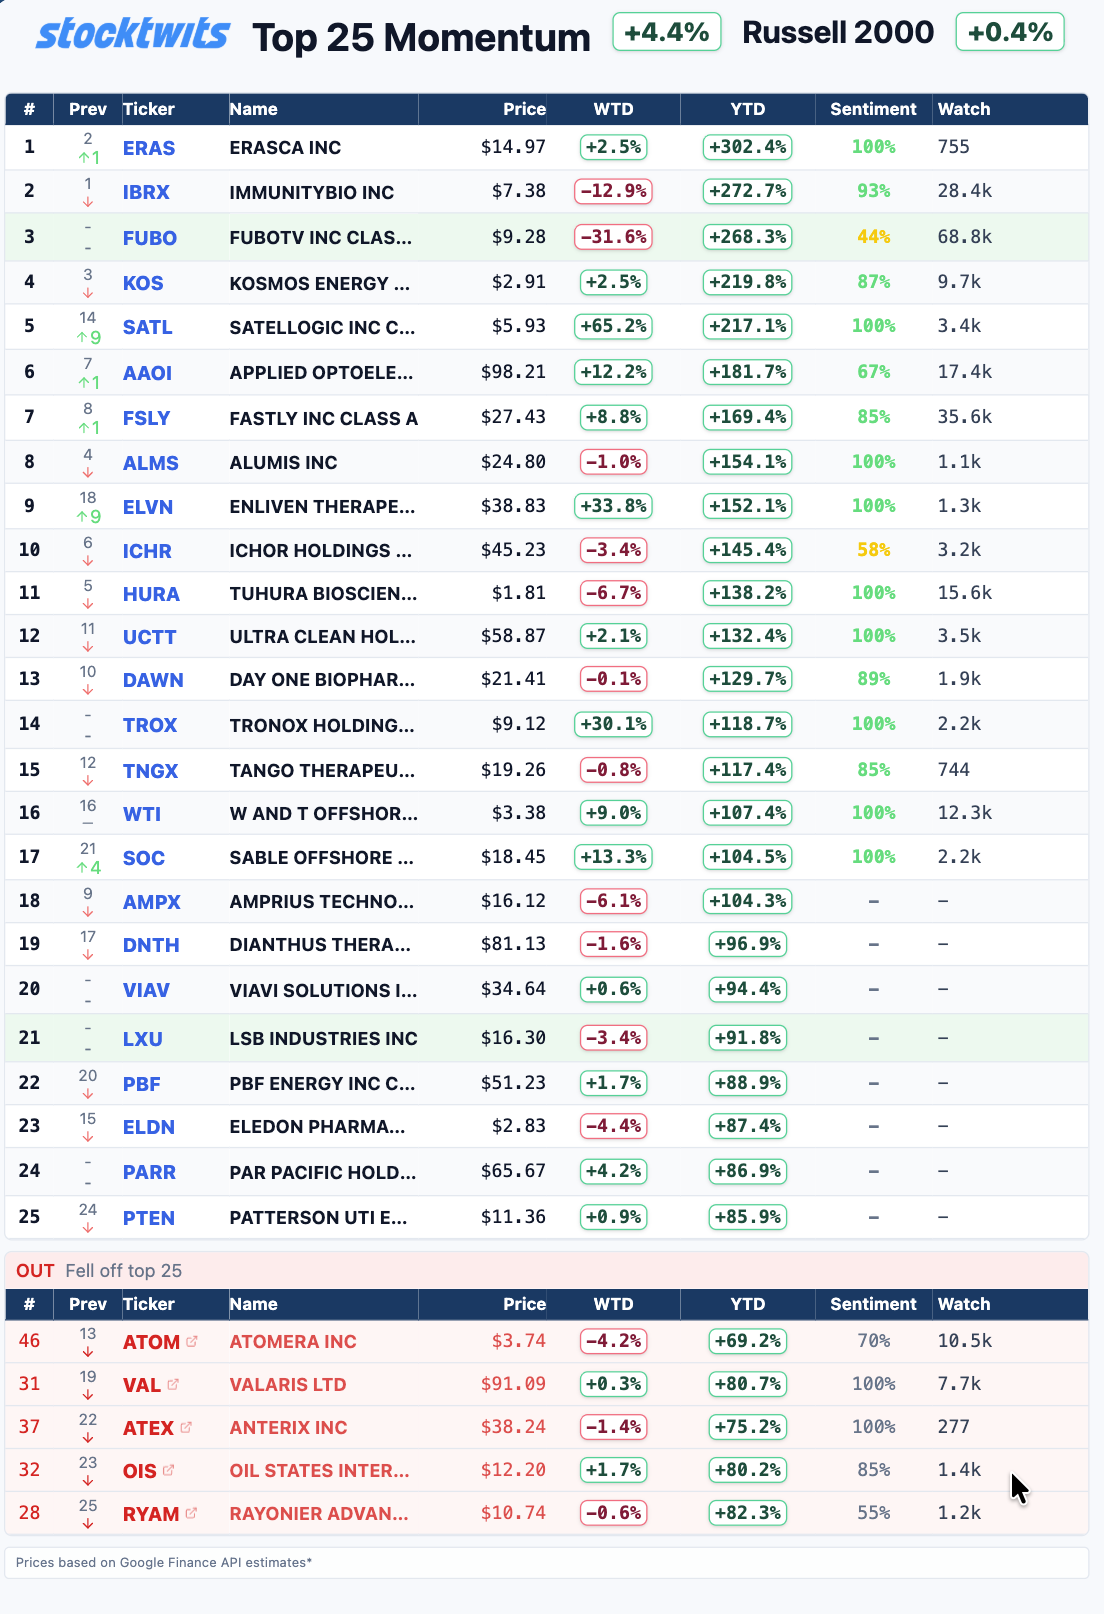
Task: Click the Top 25 Momentum +4.4% badge
Action: (x=666, y=33)
